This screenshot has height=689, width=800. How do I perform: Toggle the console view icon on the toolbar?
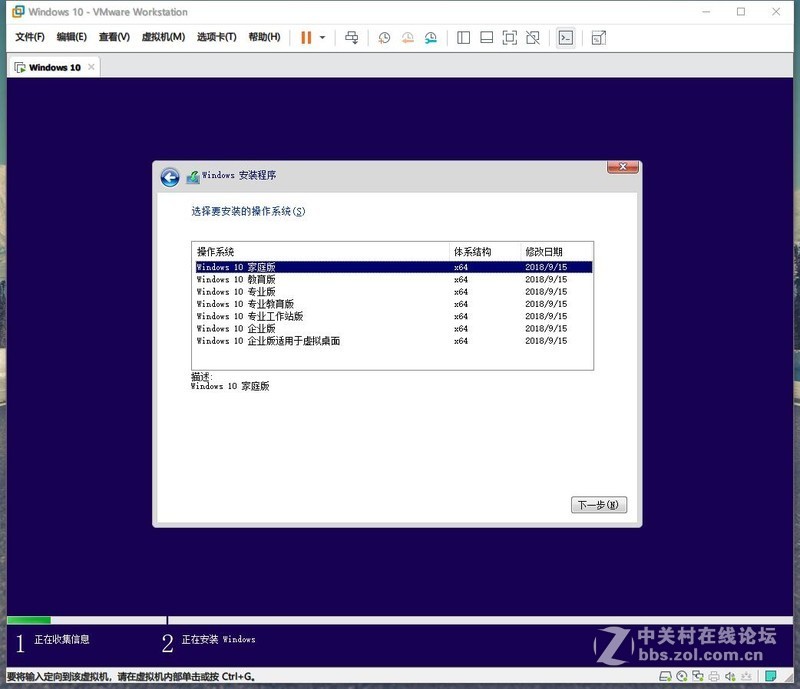[566, 37]
